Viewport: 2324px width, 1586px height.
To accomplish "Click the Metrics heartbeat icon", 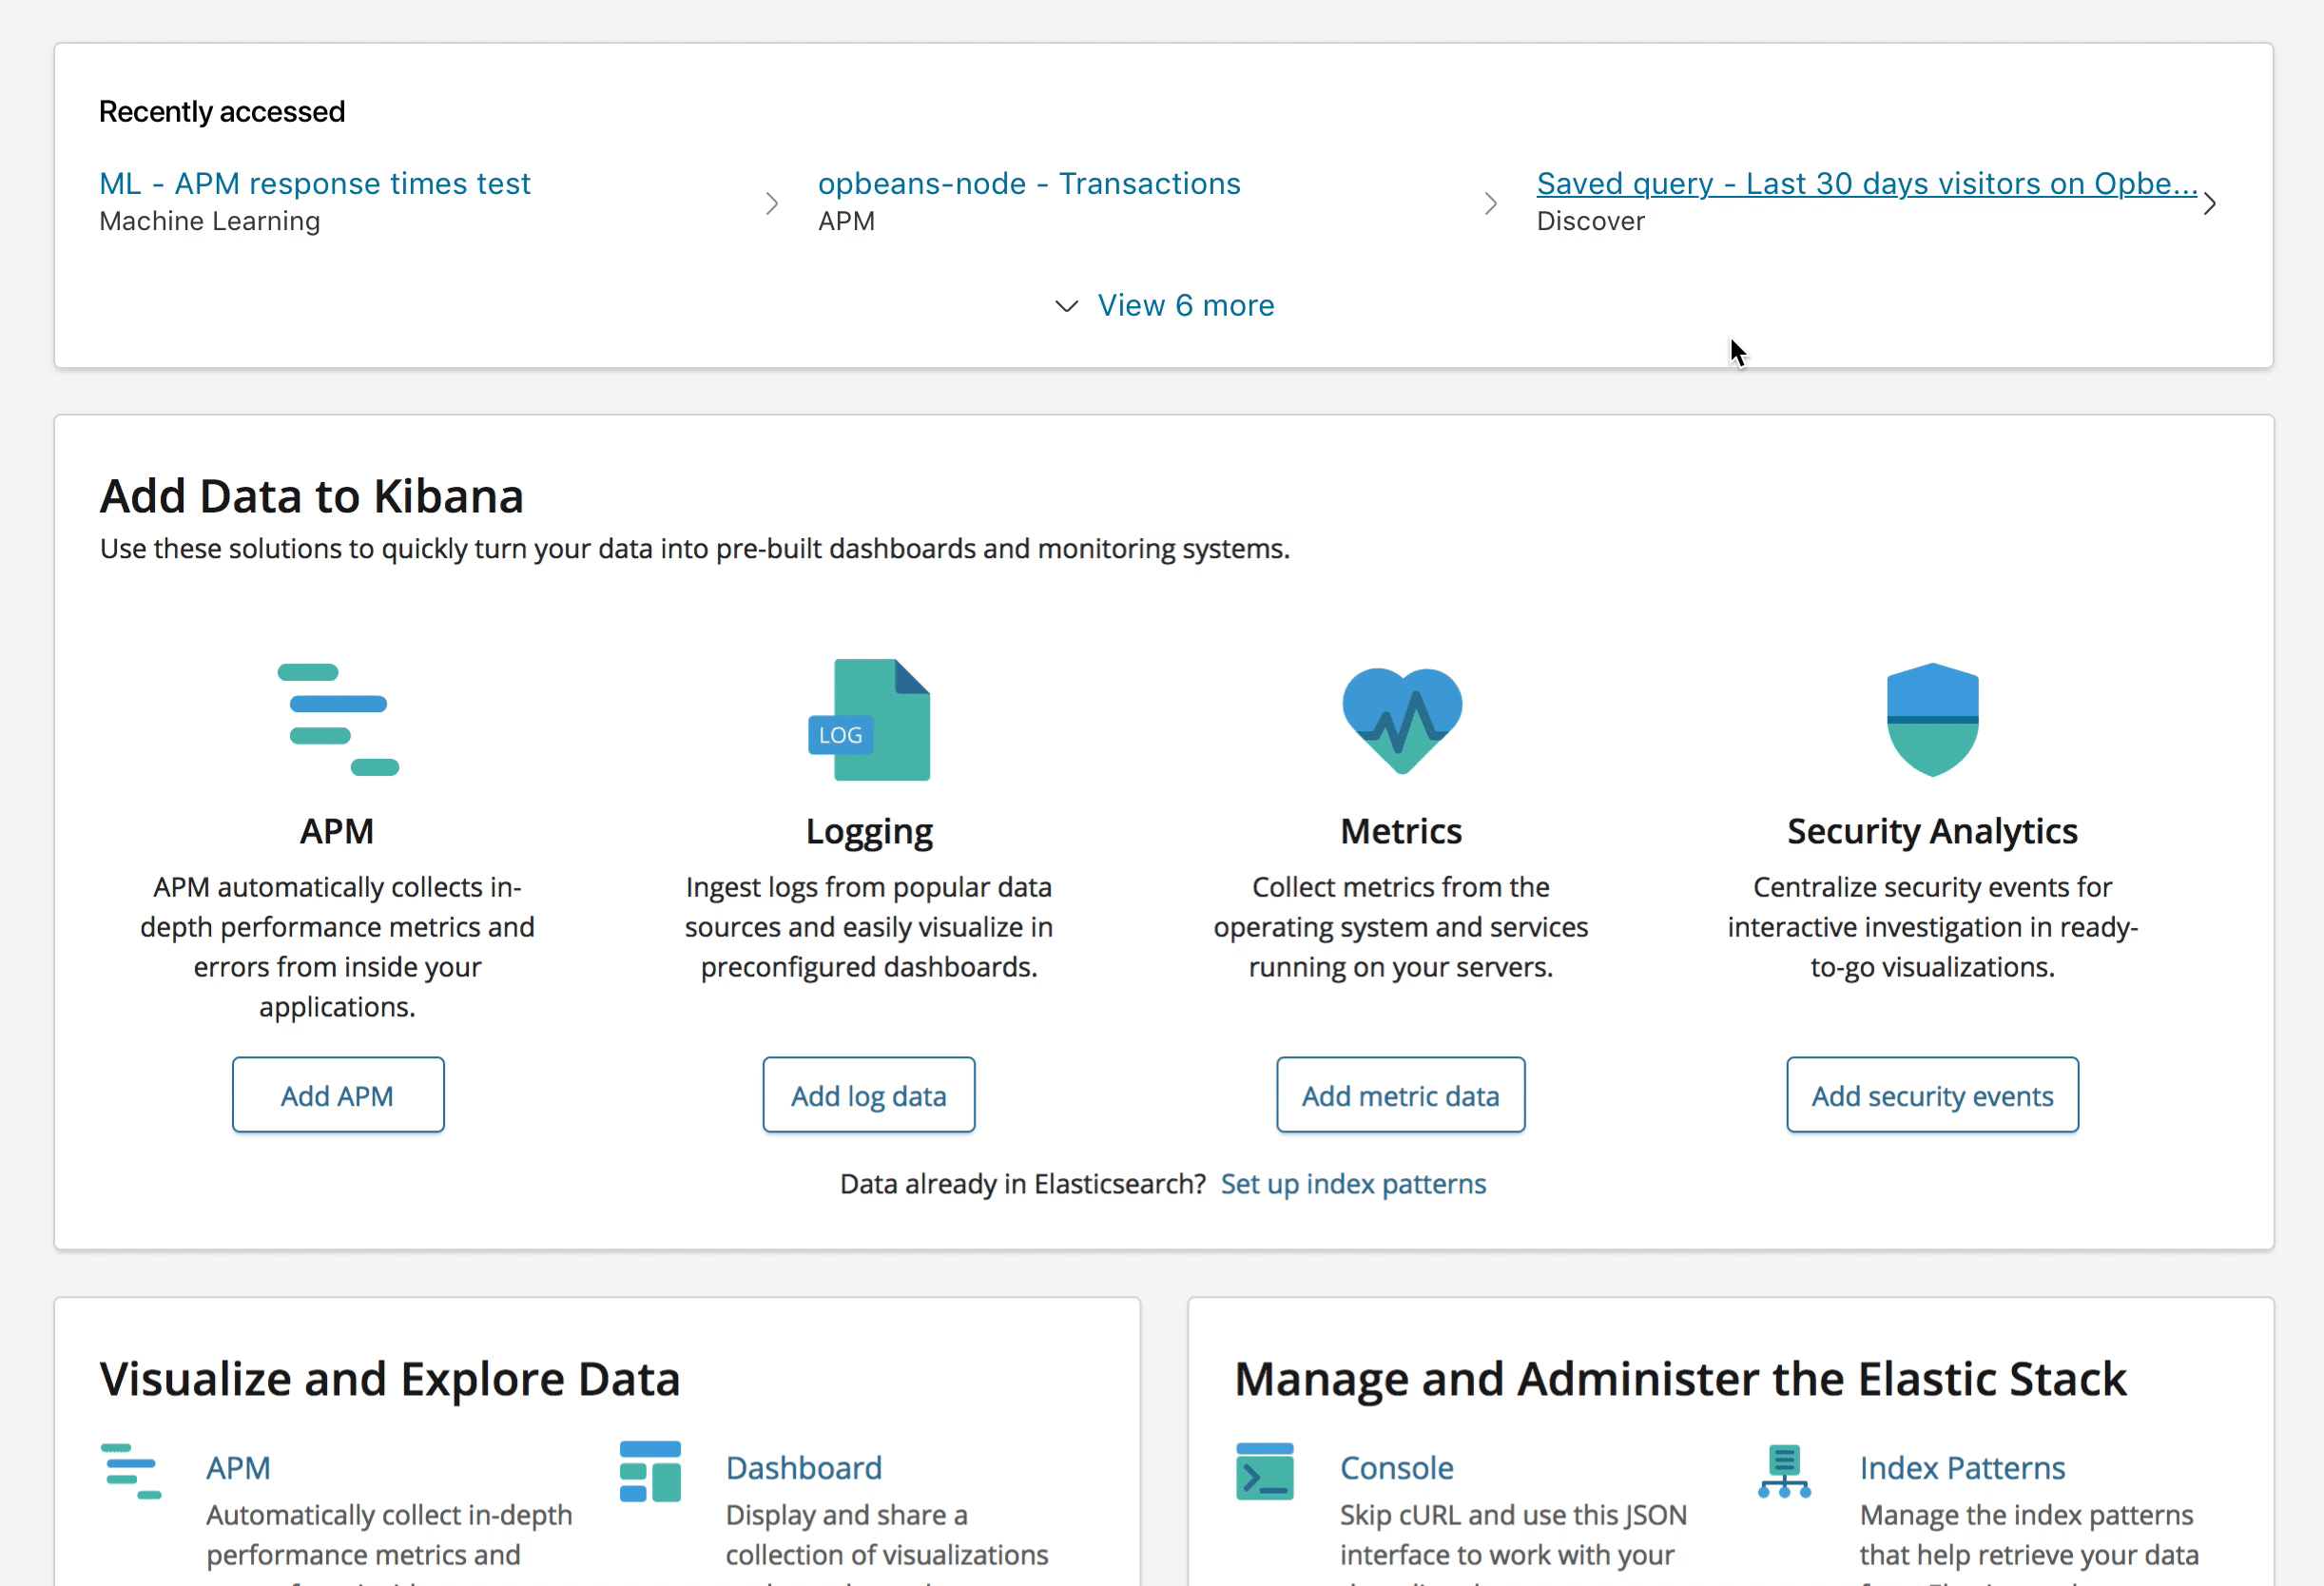I will pyautogui.click(x=1401, y=719).
